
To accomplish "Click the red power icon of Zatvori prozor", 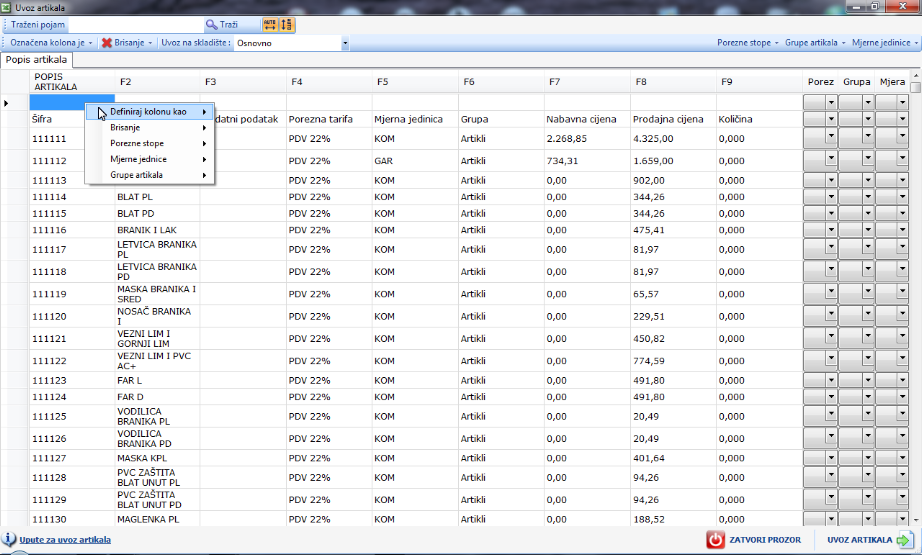I will pyautogui.click(x=716, y=540).
